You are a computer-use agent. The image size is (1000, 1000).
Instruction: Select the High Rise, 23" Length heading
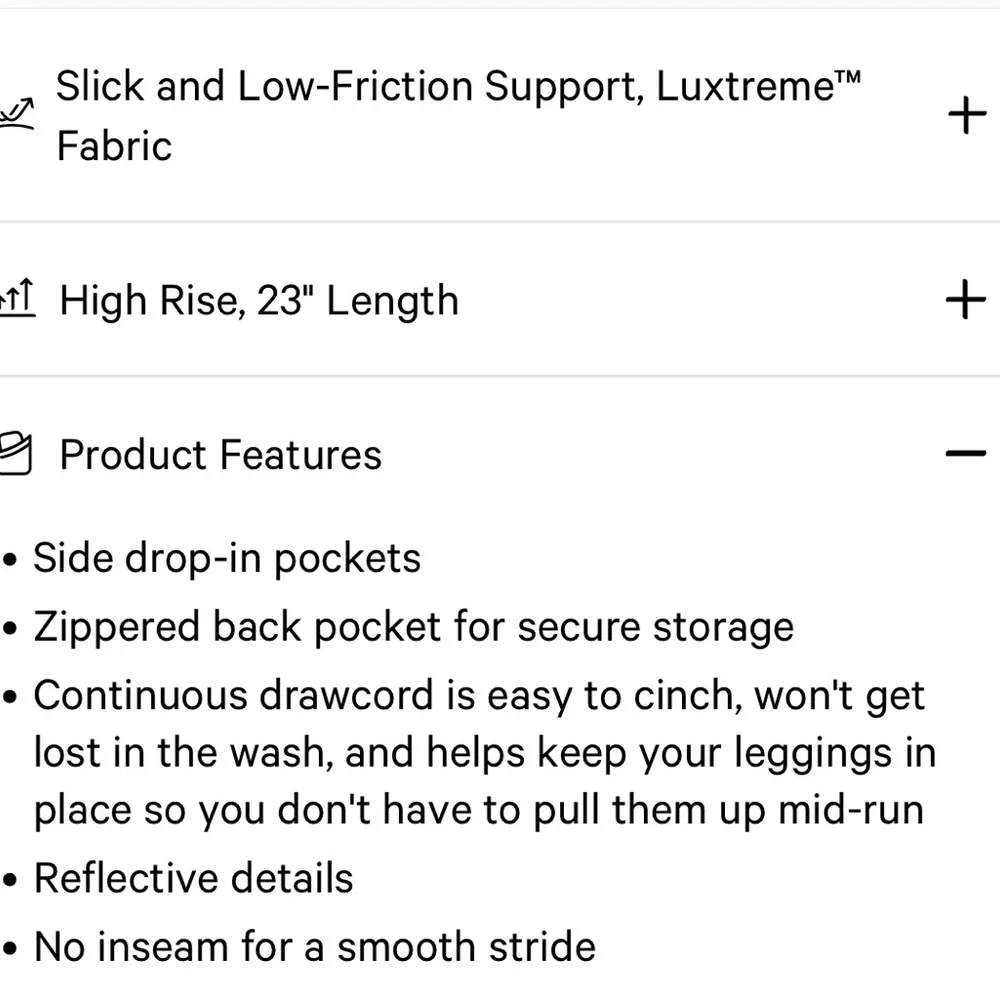[x=259, y=300]
